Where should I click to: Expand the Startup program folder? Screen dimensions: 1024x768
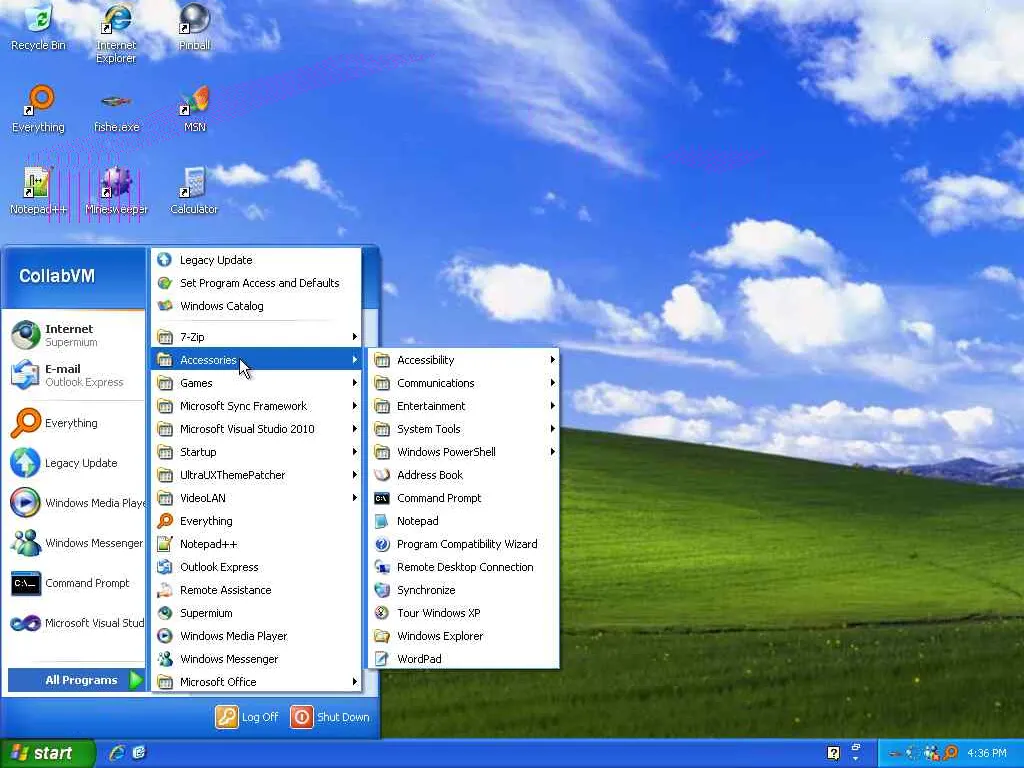point(256,452)
